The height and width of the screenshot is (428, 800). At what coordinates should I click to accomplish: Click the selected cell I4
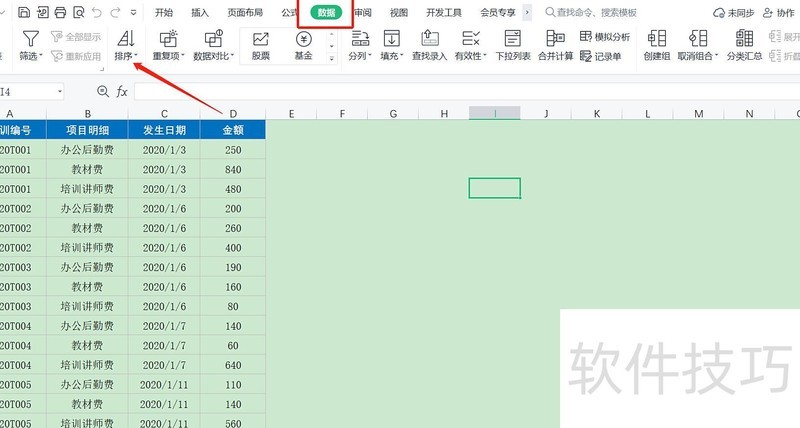(x=494, y=188)
